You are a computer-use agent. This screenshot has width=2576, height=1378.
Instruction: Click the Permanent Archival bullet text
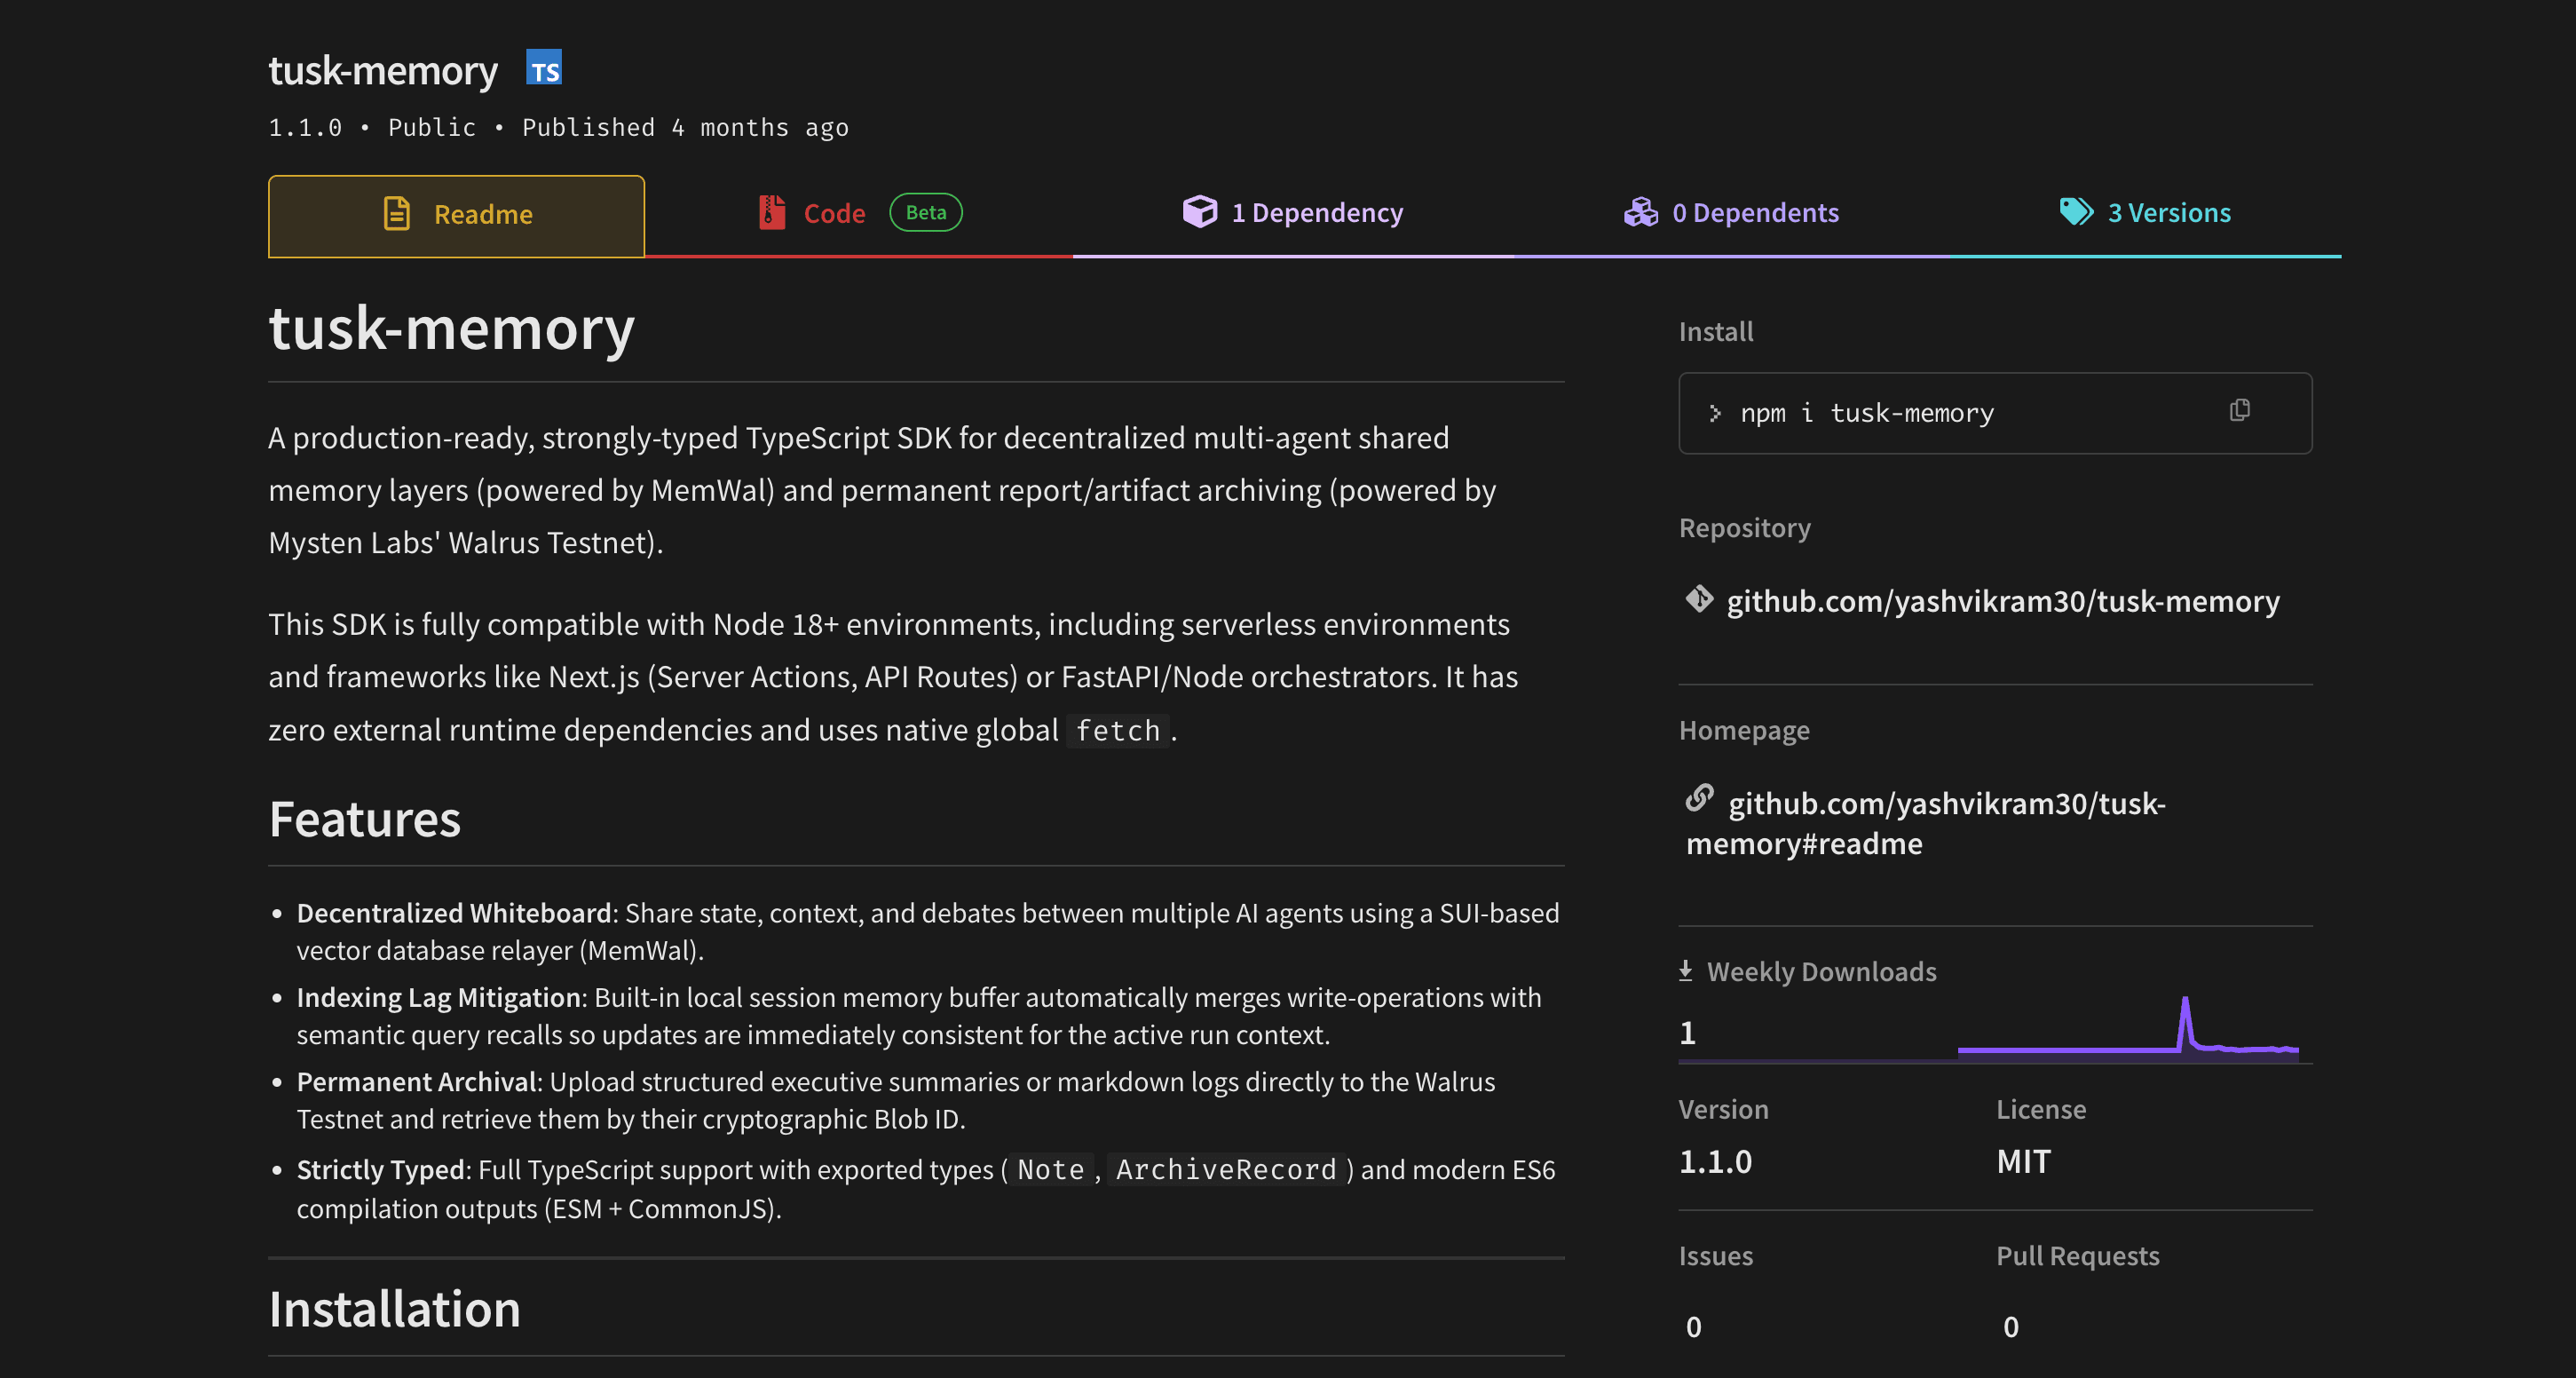[x=895, y=1100]
